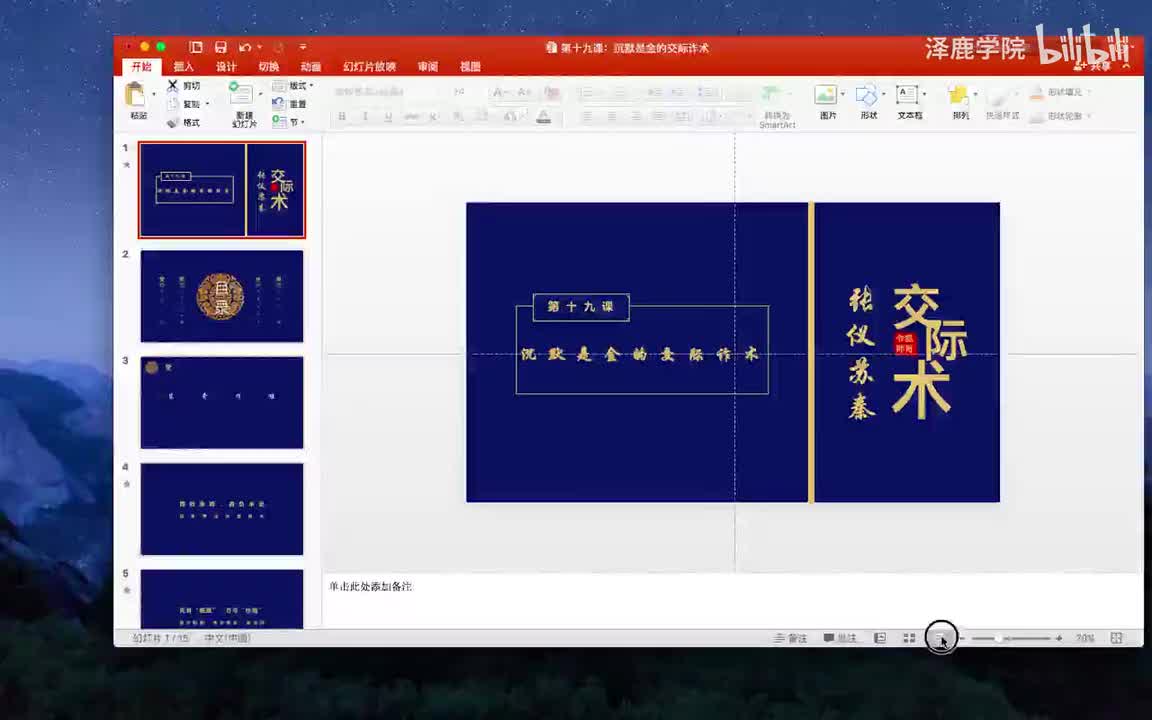The image size is (1152, 720).
Task: Click the Reading view icon under cursor
Action: click(x=940, y=638)
